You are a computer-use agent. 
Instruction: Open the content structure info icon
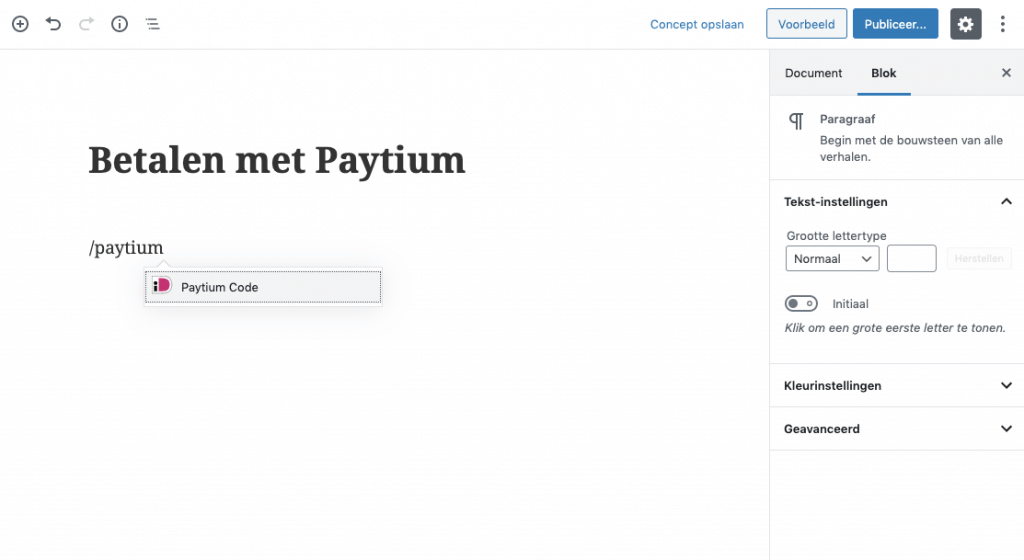tap(119, 24)
